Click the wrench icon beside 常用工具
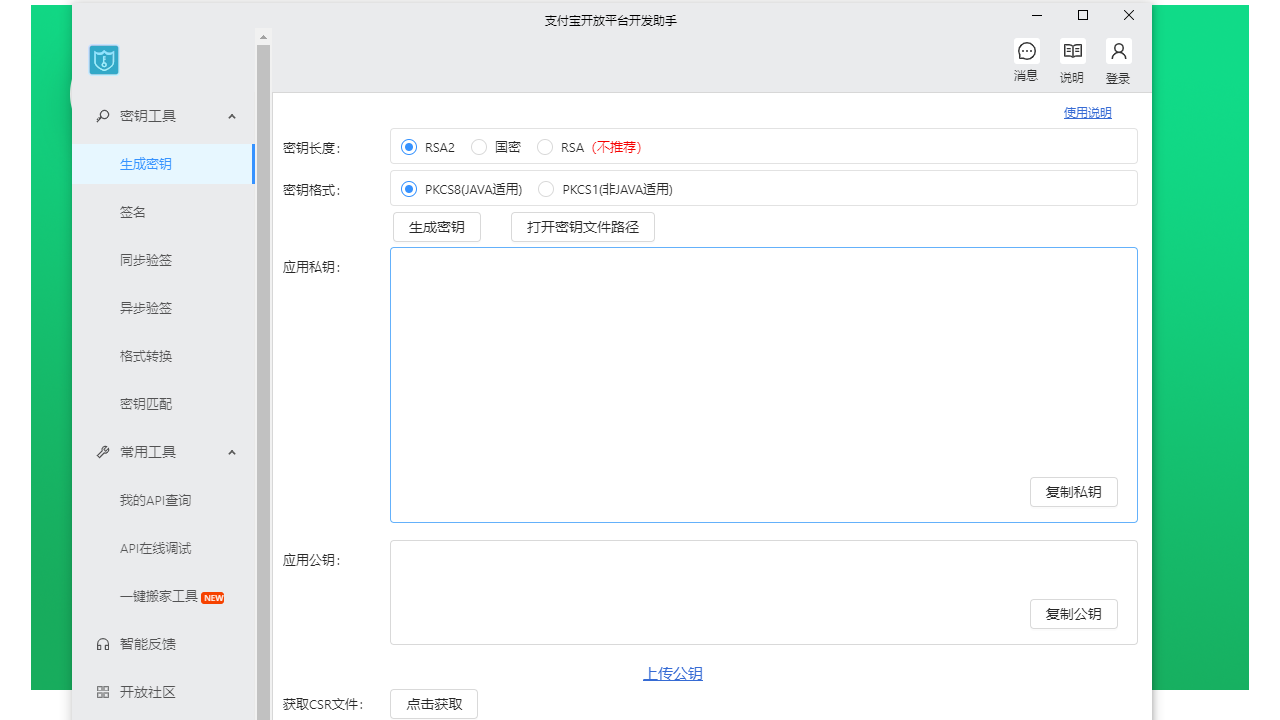The image size is (1280, 720). [102, 452]
